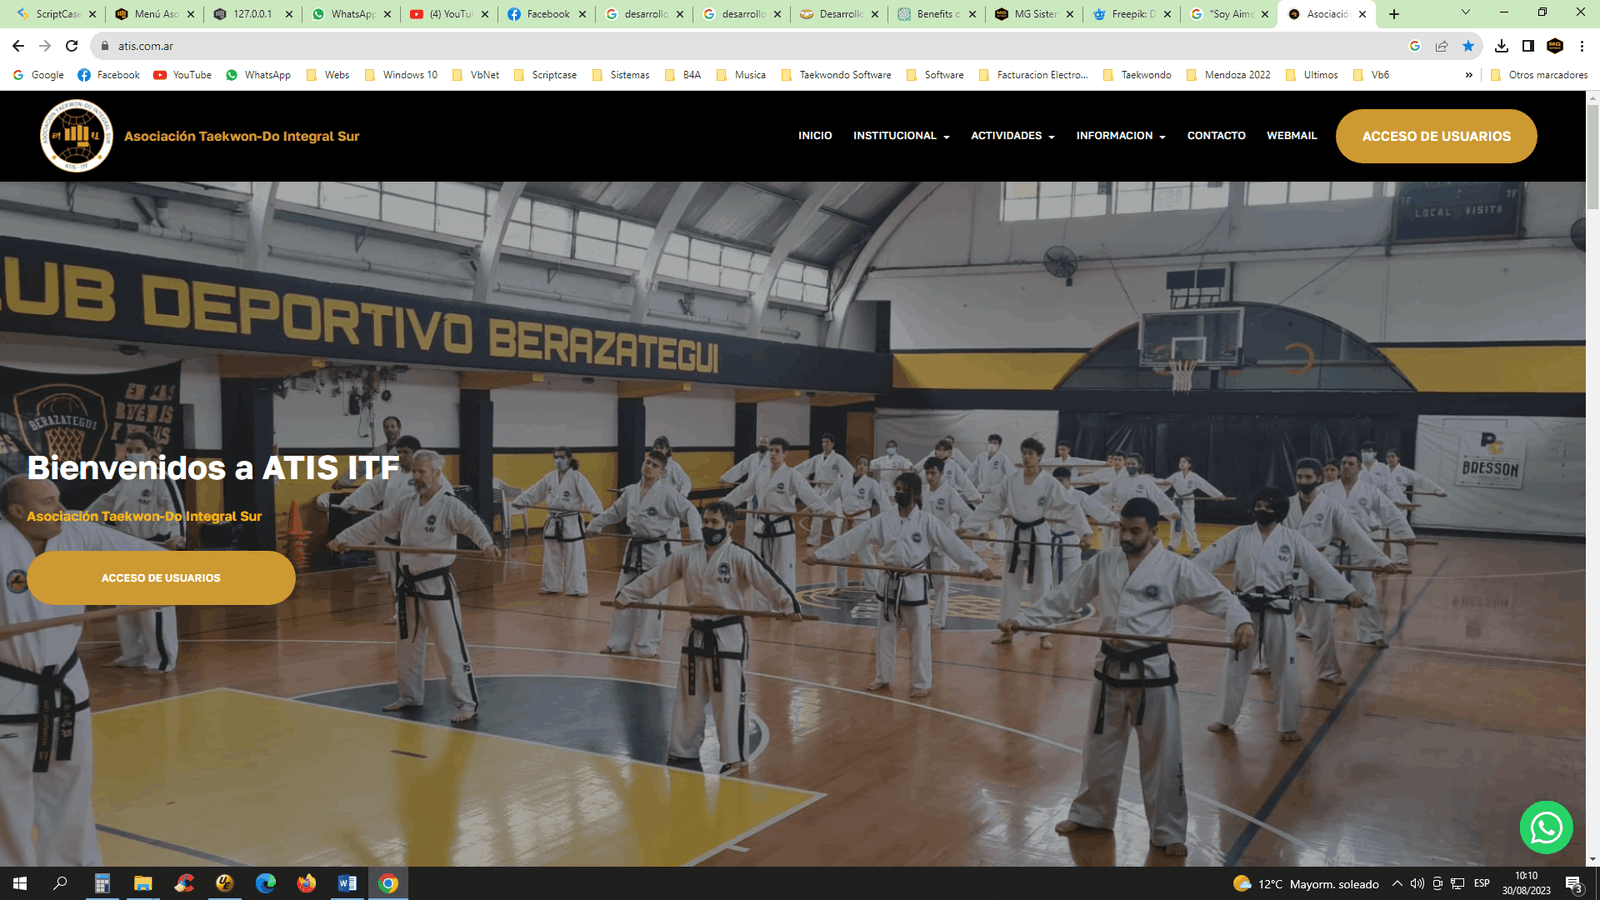Open the Windows Start menu
The height and width of the screenshot is (900, 1600).
(20, 883)
